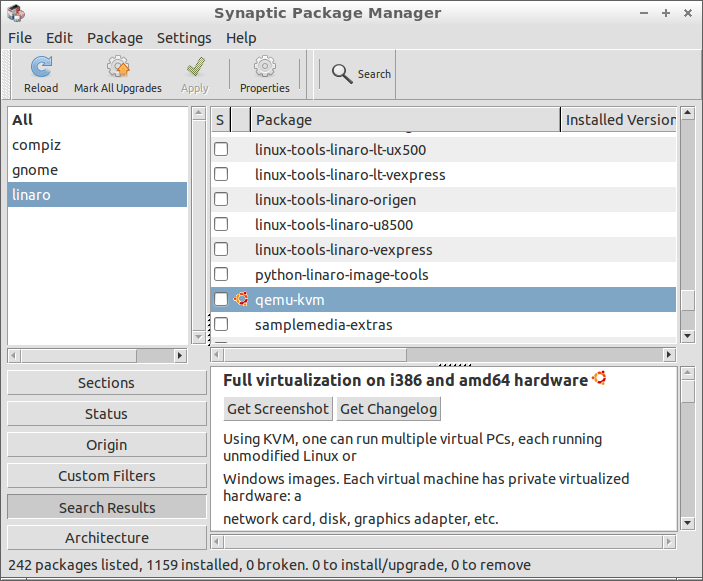Click the Sections filter button

[x=107, y=383]
